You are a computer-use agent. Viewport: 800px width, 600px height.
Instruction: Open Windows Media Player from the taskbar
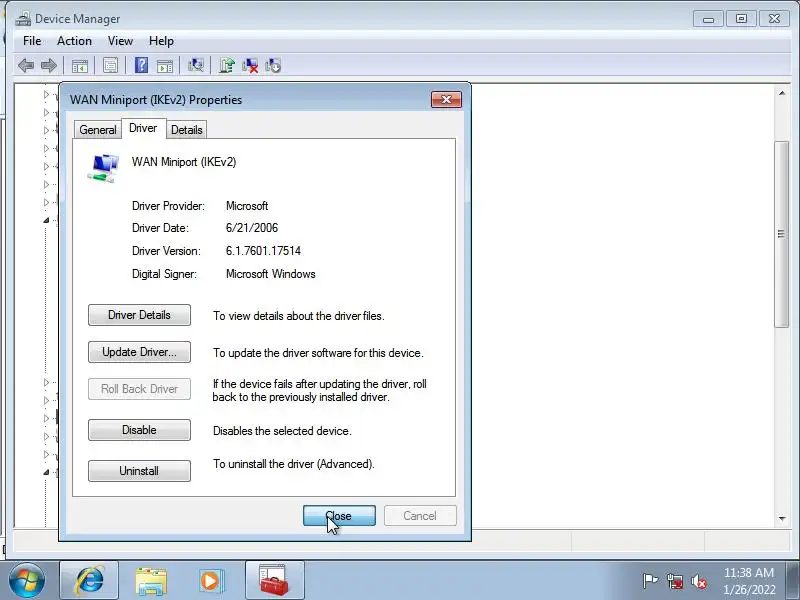coord(211,581)
